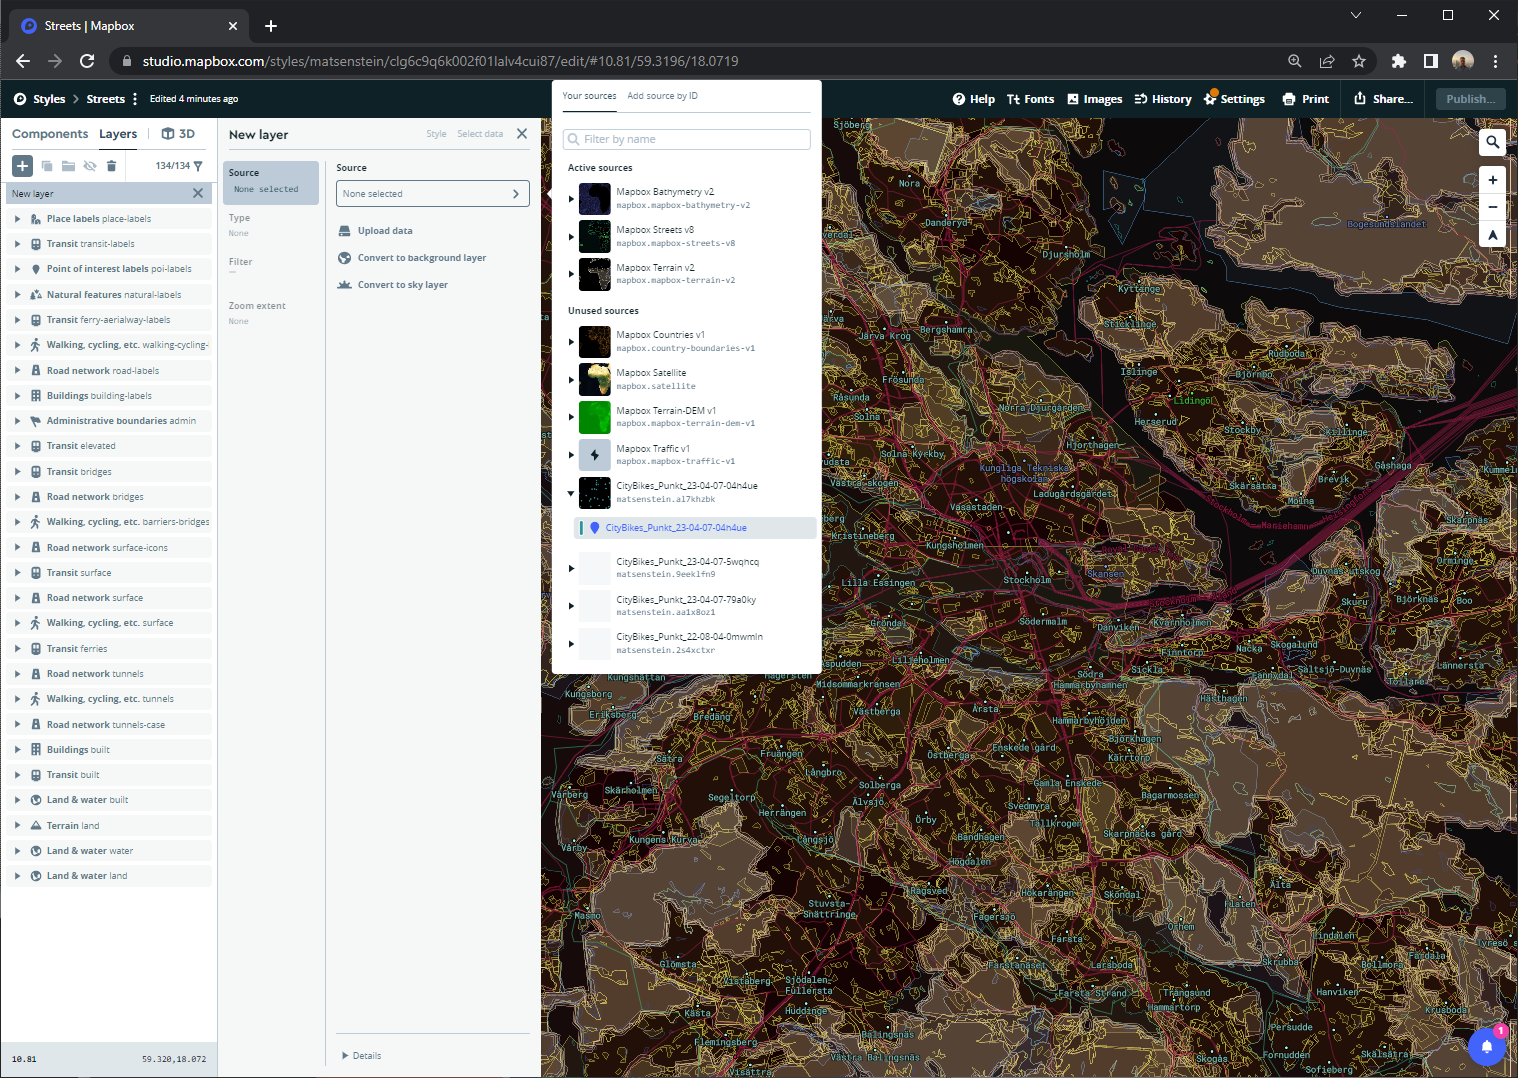Viewport: 1518px width, 1078px height.
Task: Click the Mapbox Terrain-DEM v1 thumbnail
Action: [x=595, y=417]
